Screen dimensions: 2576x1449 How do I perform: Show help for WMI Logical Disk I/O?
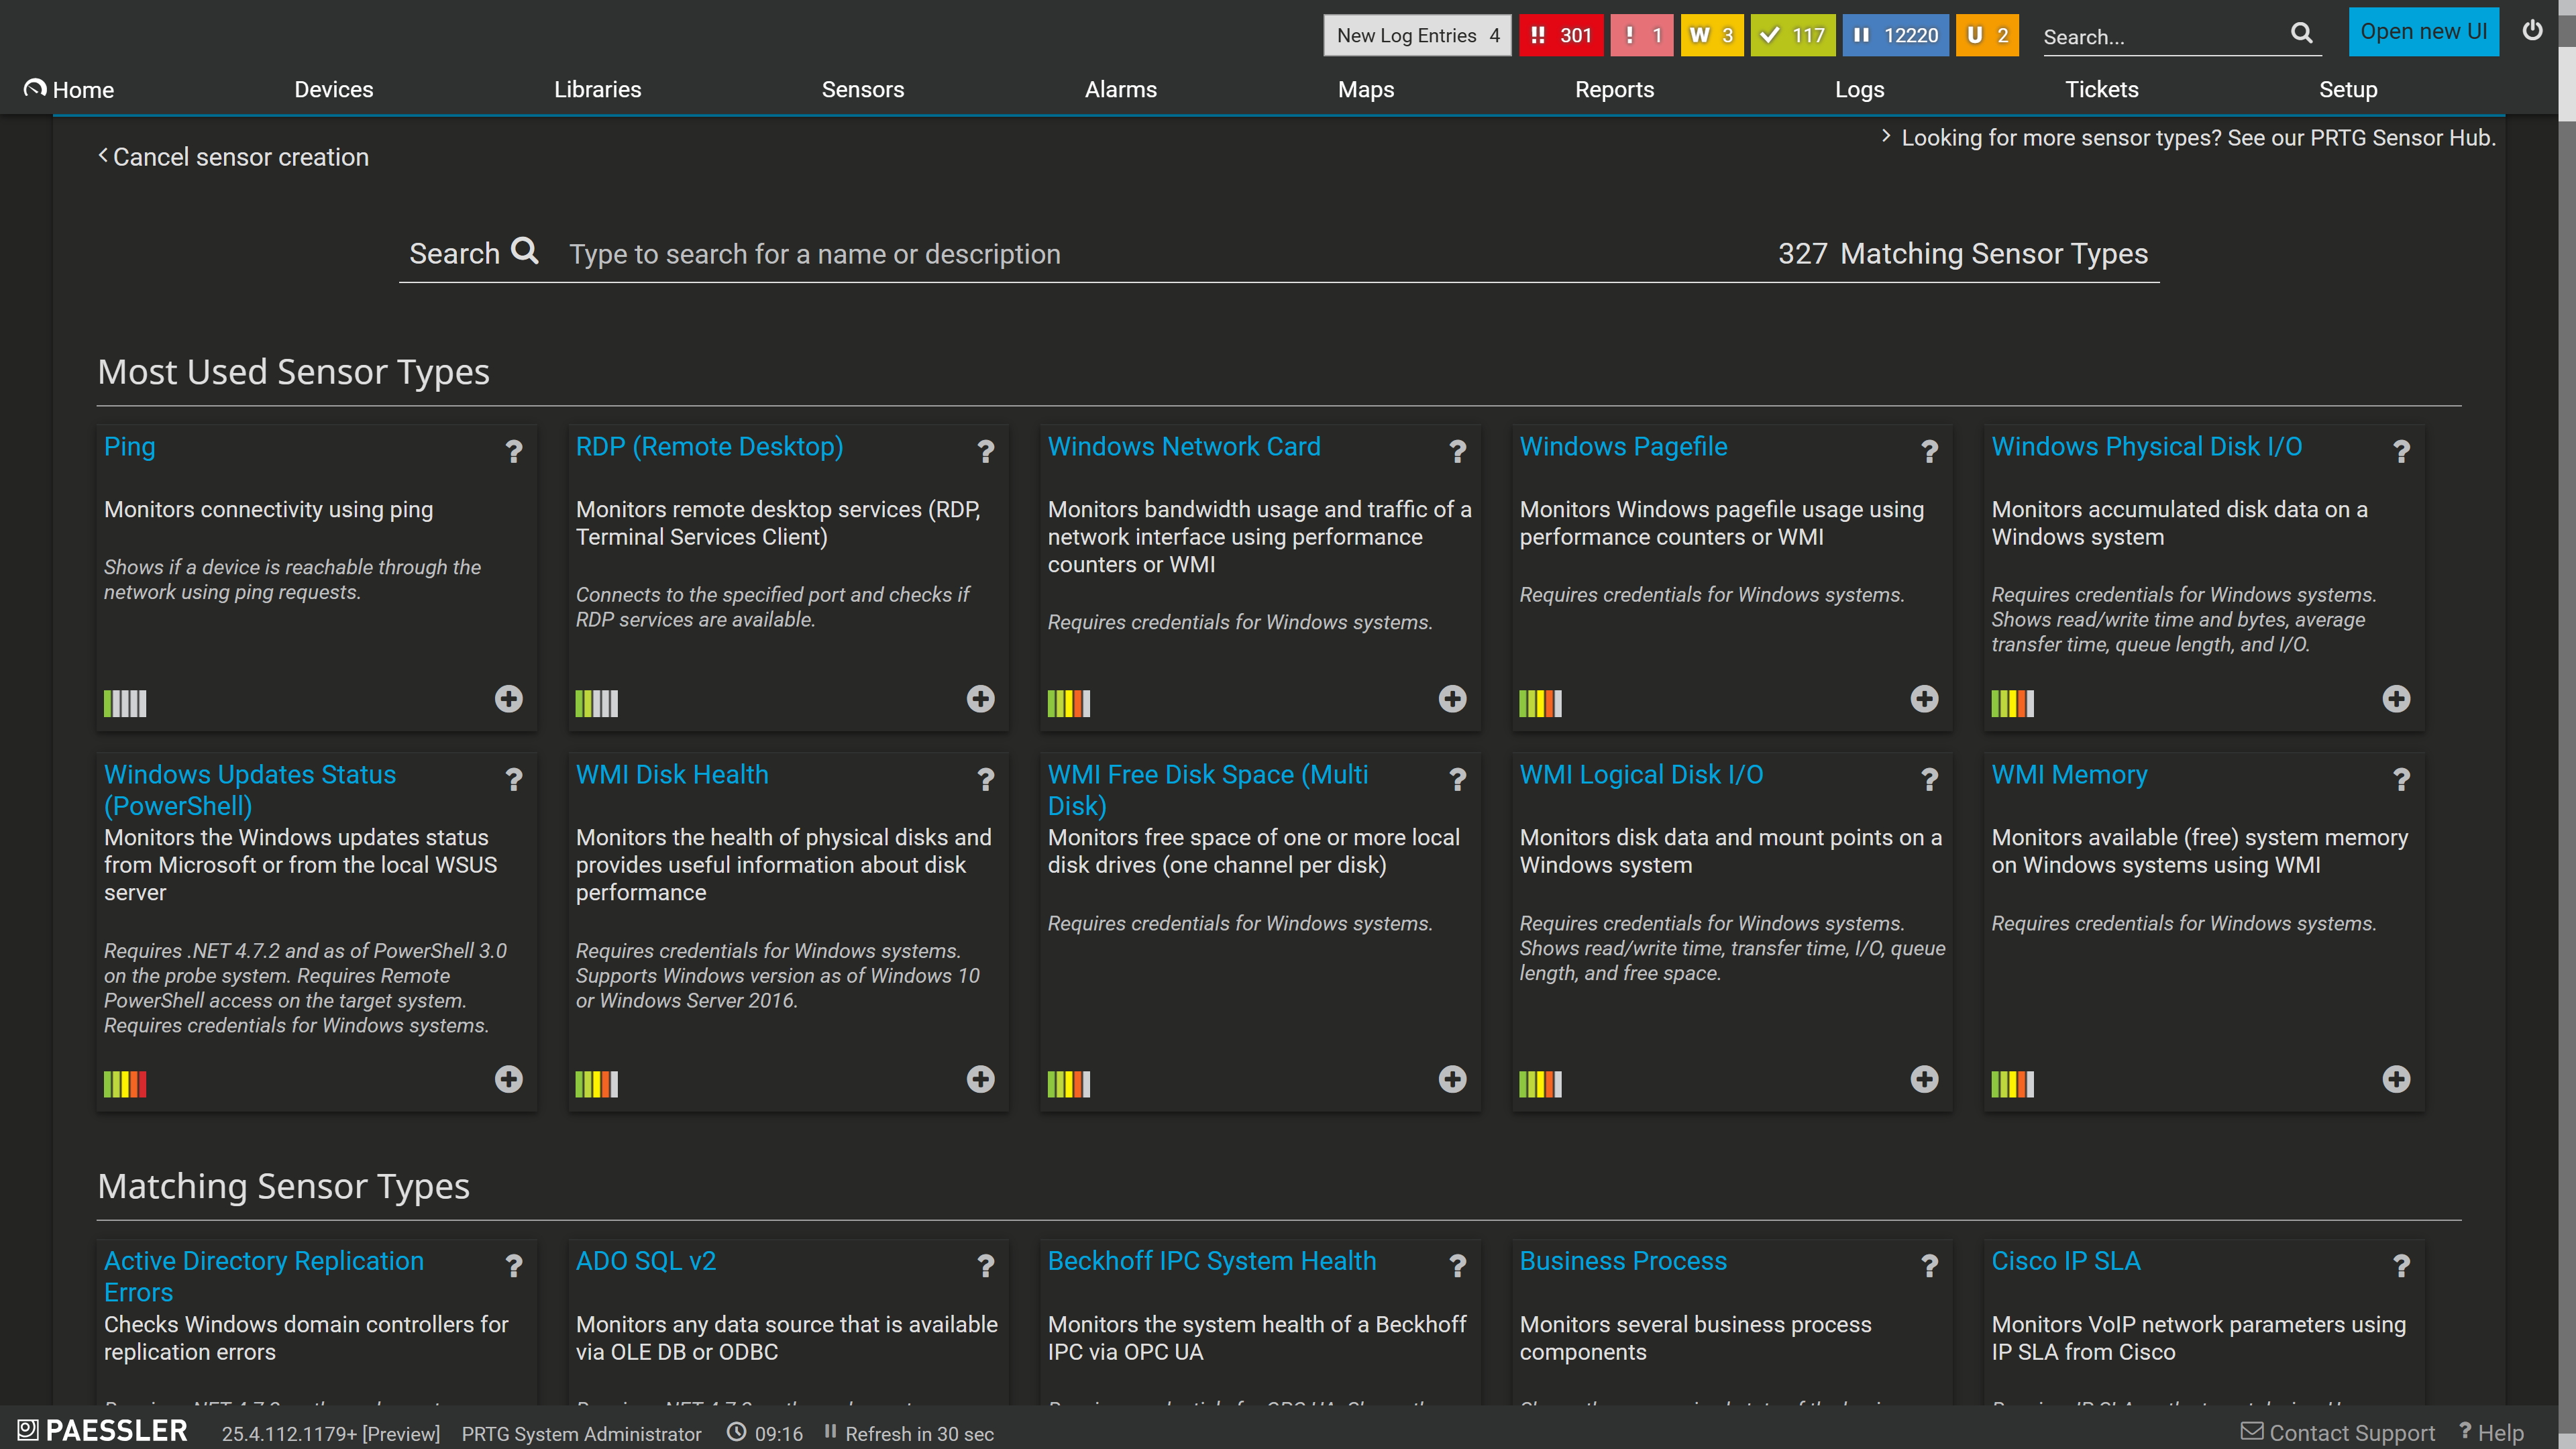(x=1930, y=780)
